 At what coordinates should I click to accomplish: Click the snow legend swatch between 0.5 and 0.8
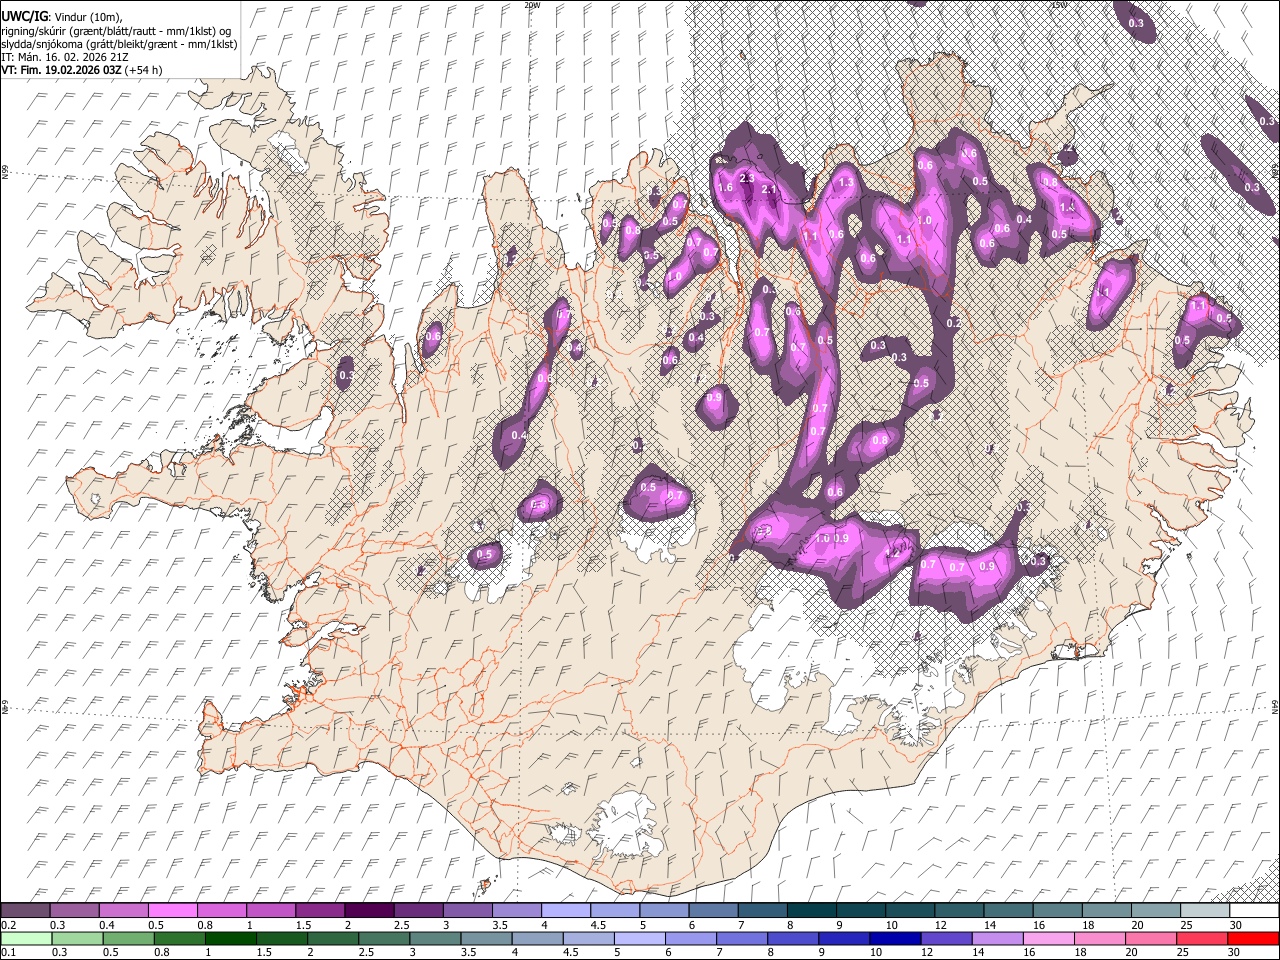(x=172, y=911)
